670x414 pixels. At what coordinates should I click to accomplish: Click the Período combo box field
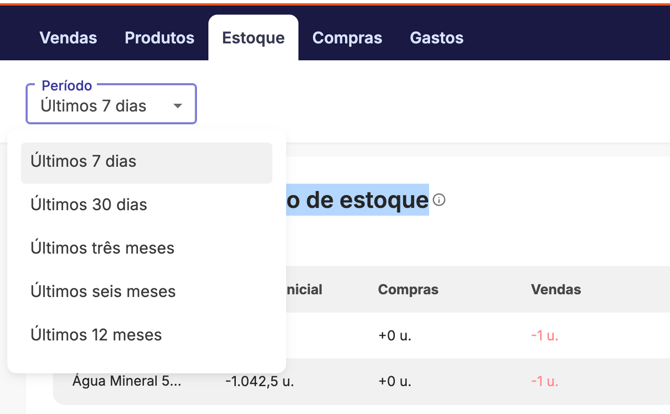point(100,105)
